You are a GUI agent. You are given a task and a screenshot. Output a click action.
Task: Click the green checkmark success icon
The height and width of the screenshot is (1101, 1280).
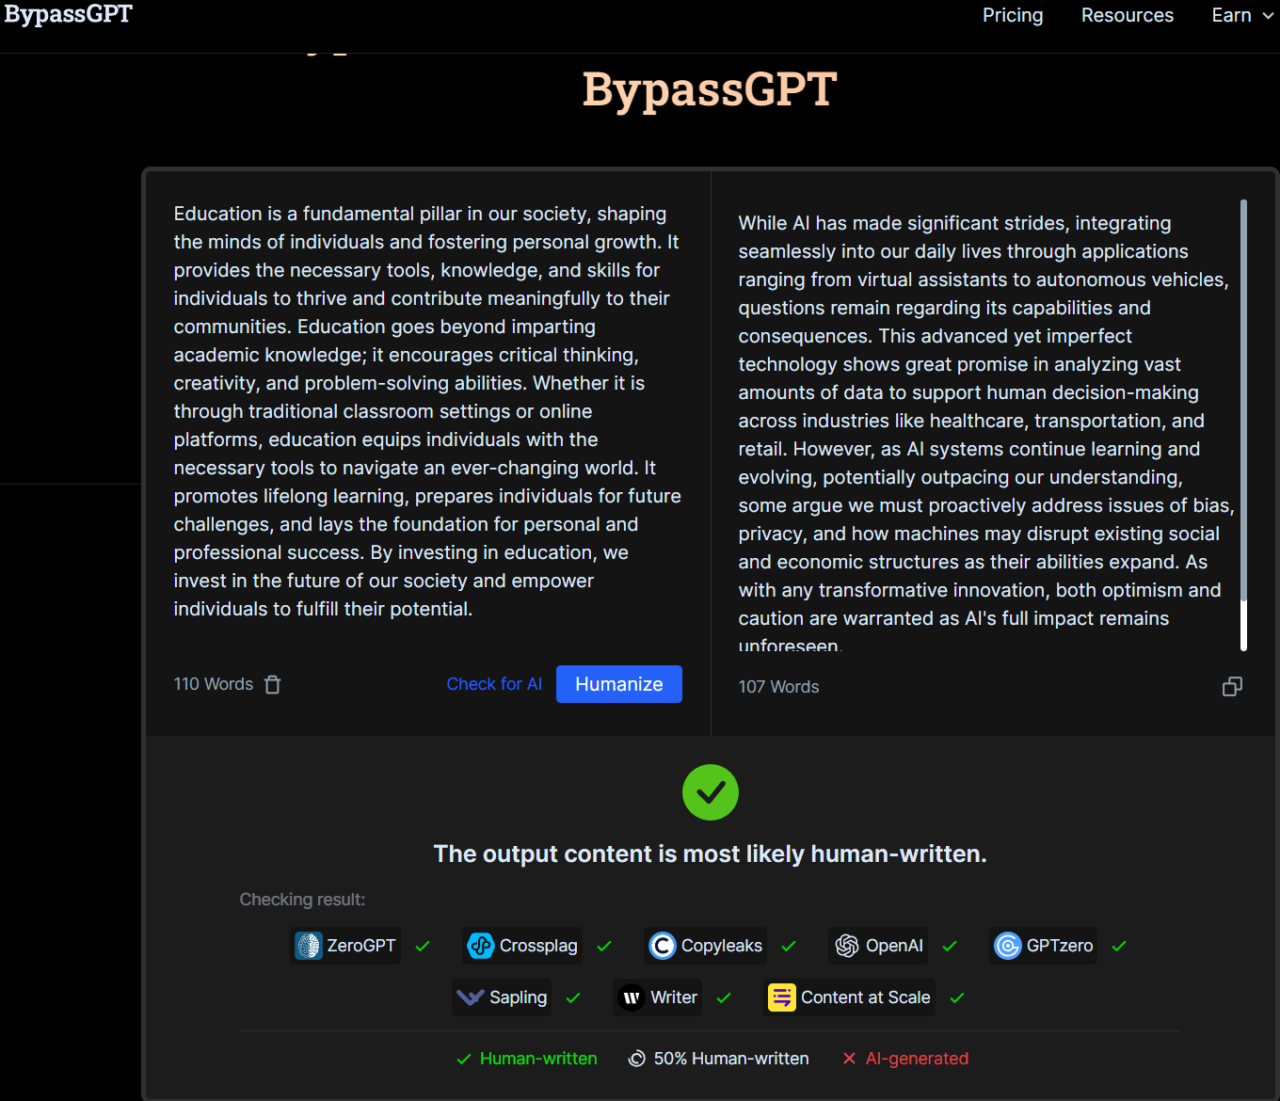pyautogui.click(x=710, y=792)
